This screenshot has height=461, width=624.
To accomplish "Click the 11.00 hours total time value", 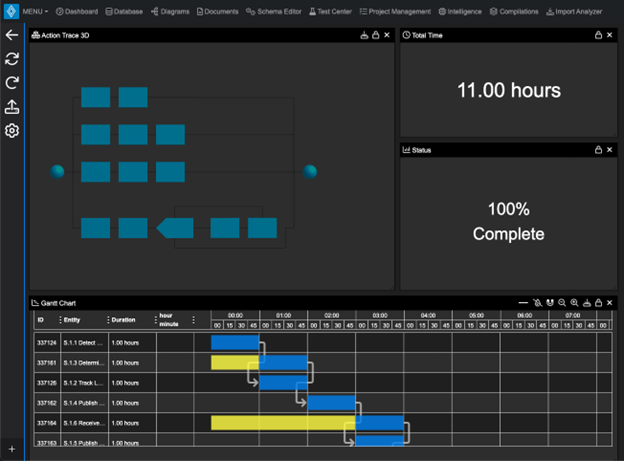I will tap(509, 90).
